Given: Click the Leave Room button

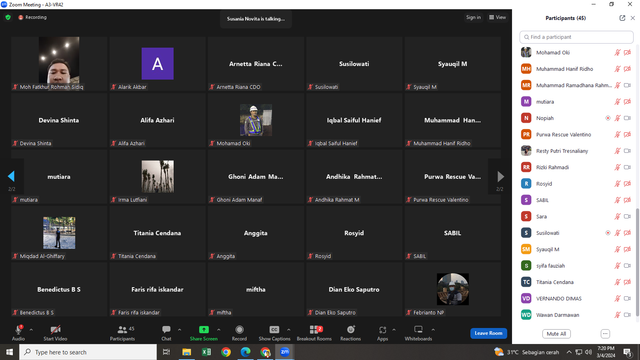Looking at the screenshot, I should pyautogui.click(x=489, y=333).
